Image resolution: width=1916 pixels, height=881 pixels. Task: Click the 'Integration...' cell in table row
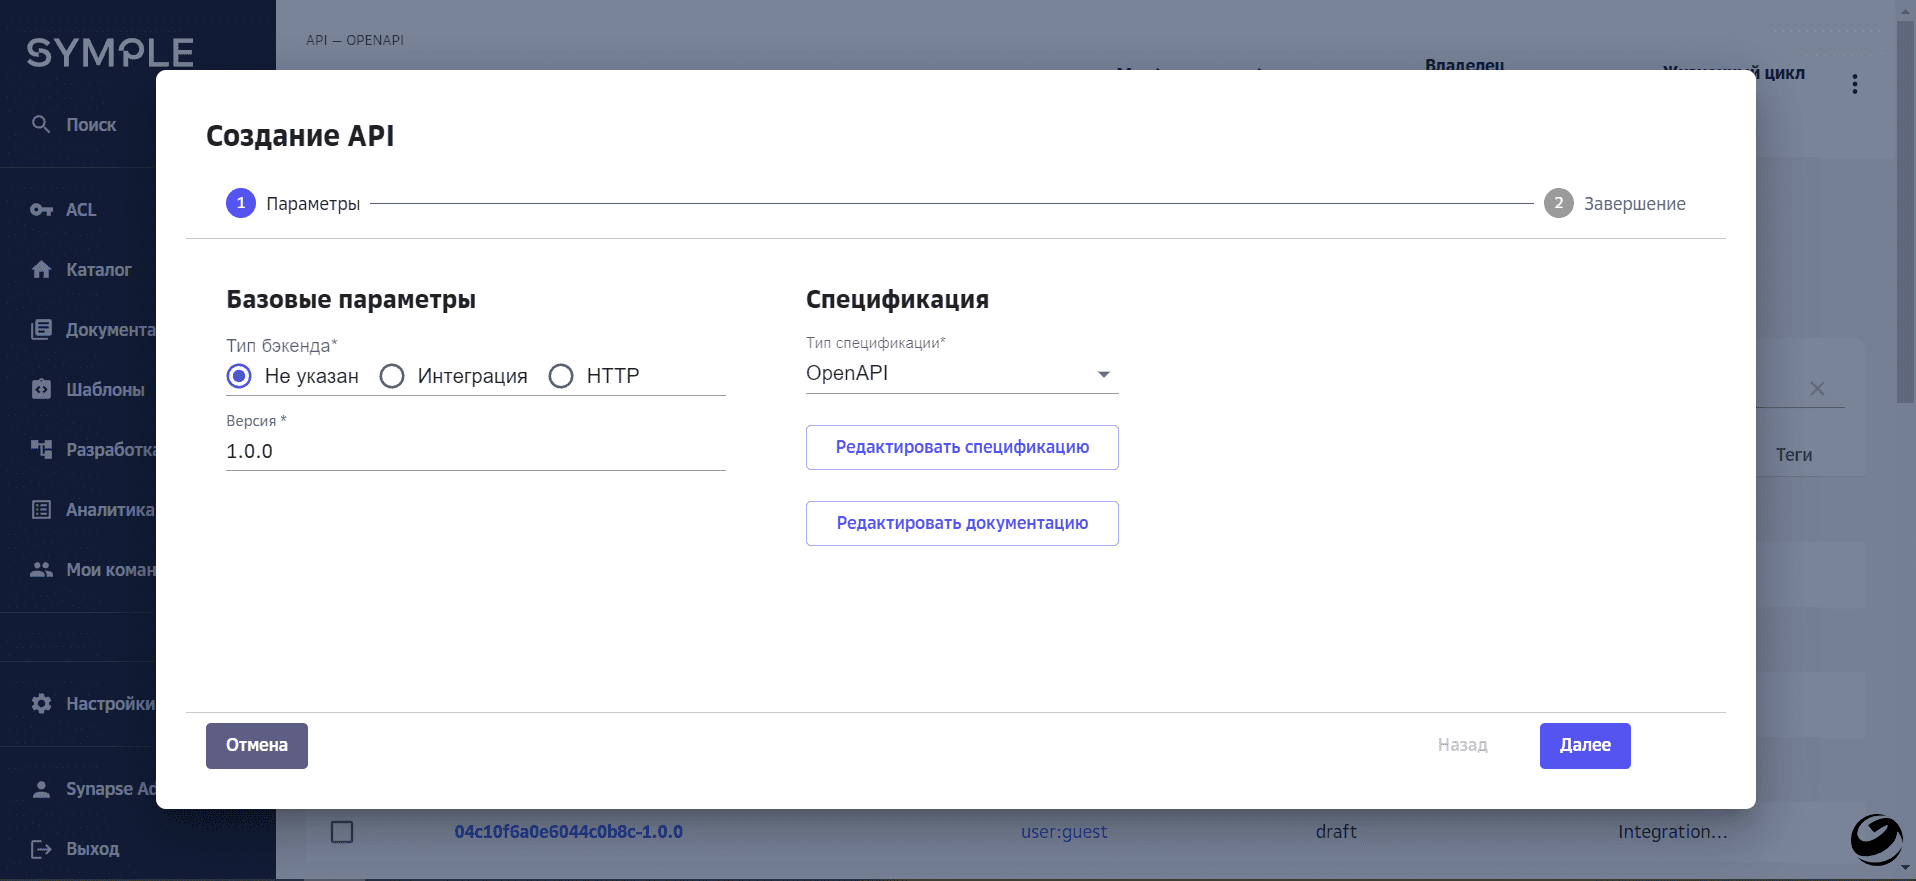point(1672,832)
